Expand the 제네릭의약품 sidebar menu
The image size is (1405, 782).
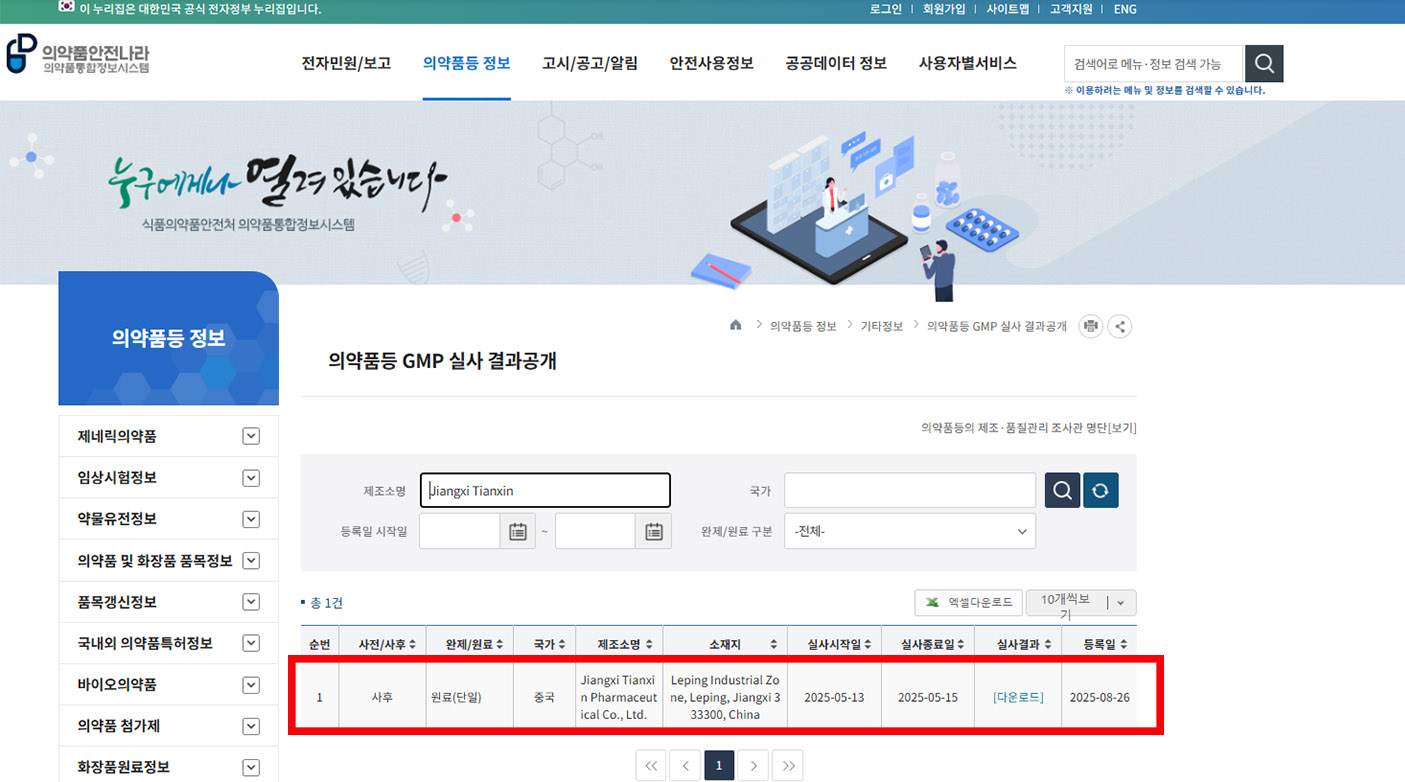click(251, 437)
